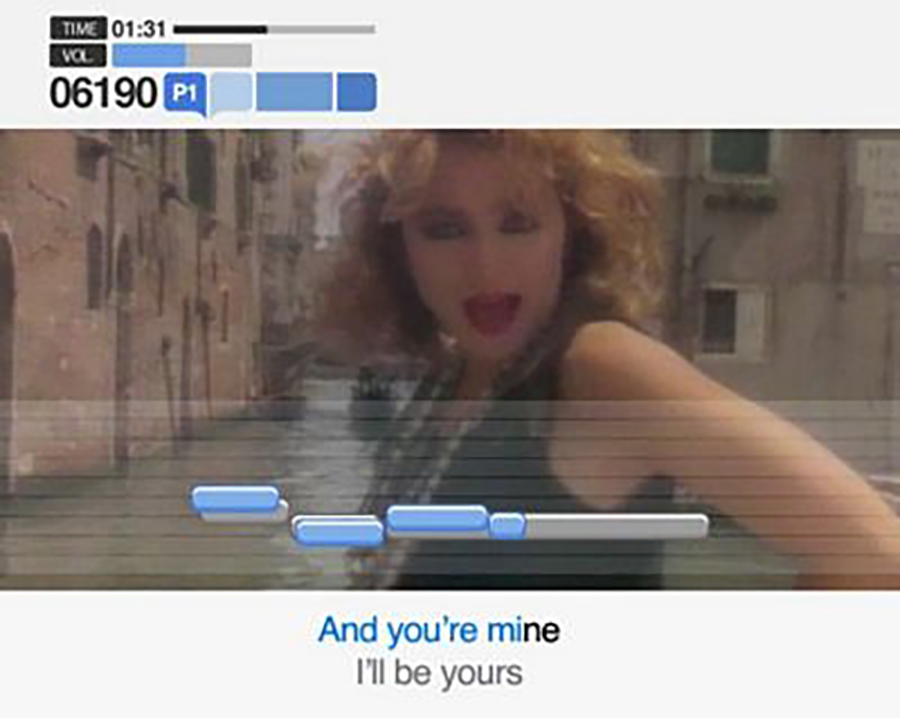
Task: Select the lightest blue score block
Action: click(x=231, y=92)
